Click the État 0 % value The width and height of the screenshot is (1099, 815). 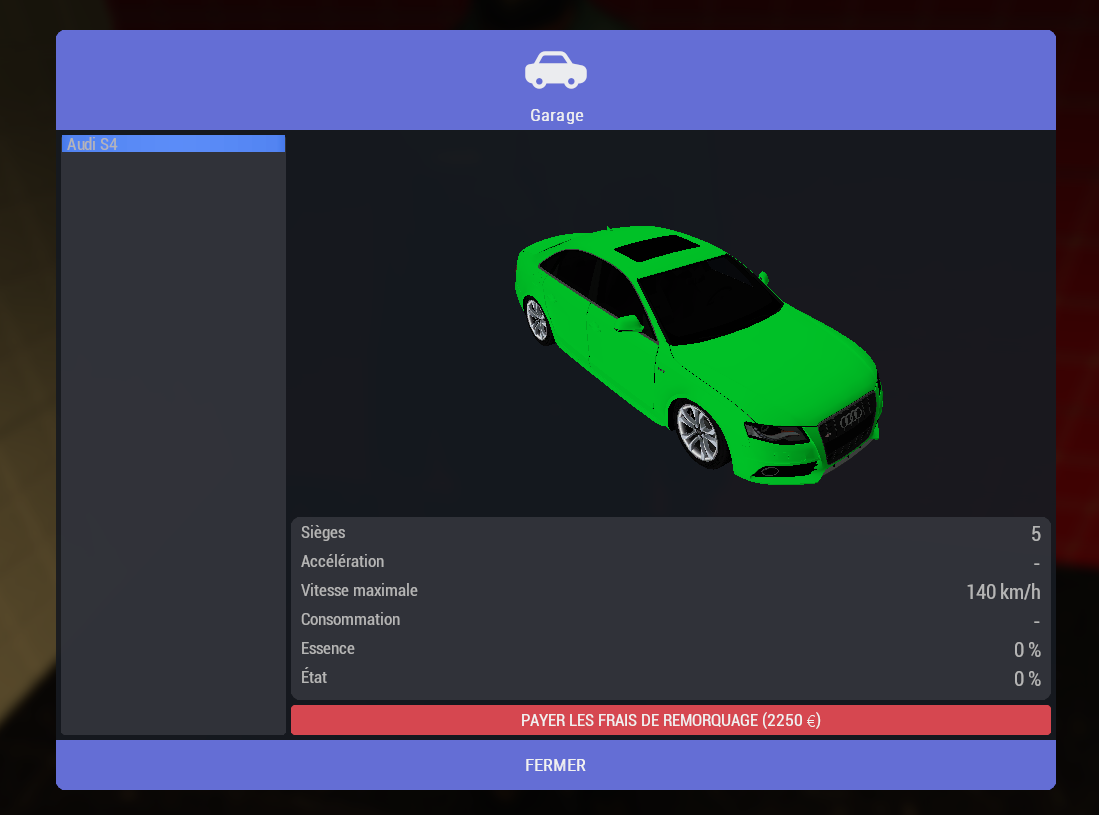point(1027,679)
